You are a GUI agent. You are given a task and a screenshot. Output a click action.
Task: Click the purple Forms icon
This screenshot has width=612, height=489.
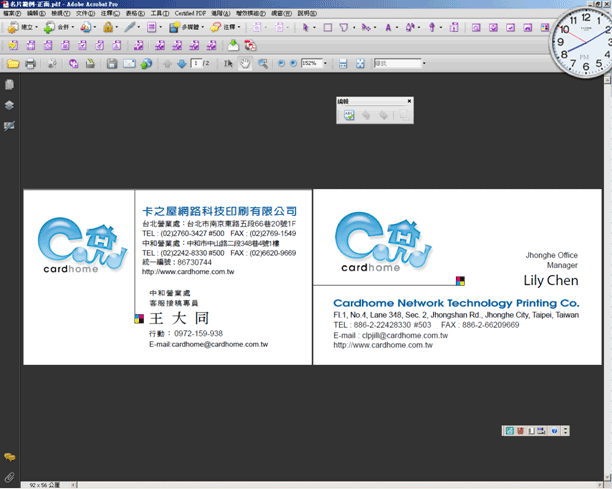[151, 27]
